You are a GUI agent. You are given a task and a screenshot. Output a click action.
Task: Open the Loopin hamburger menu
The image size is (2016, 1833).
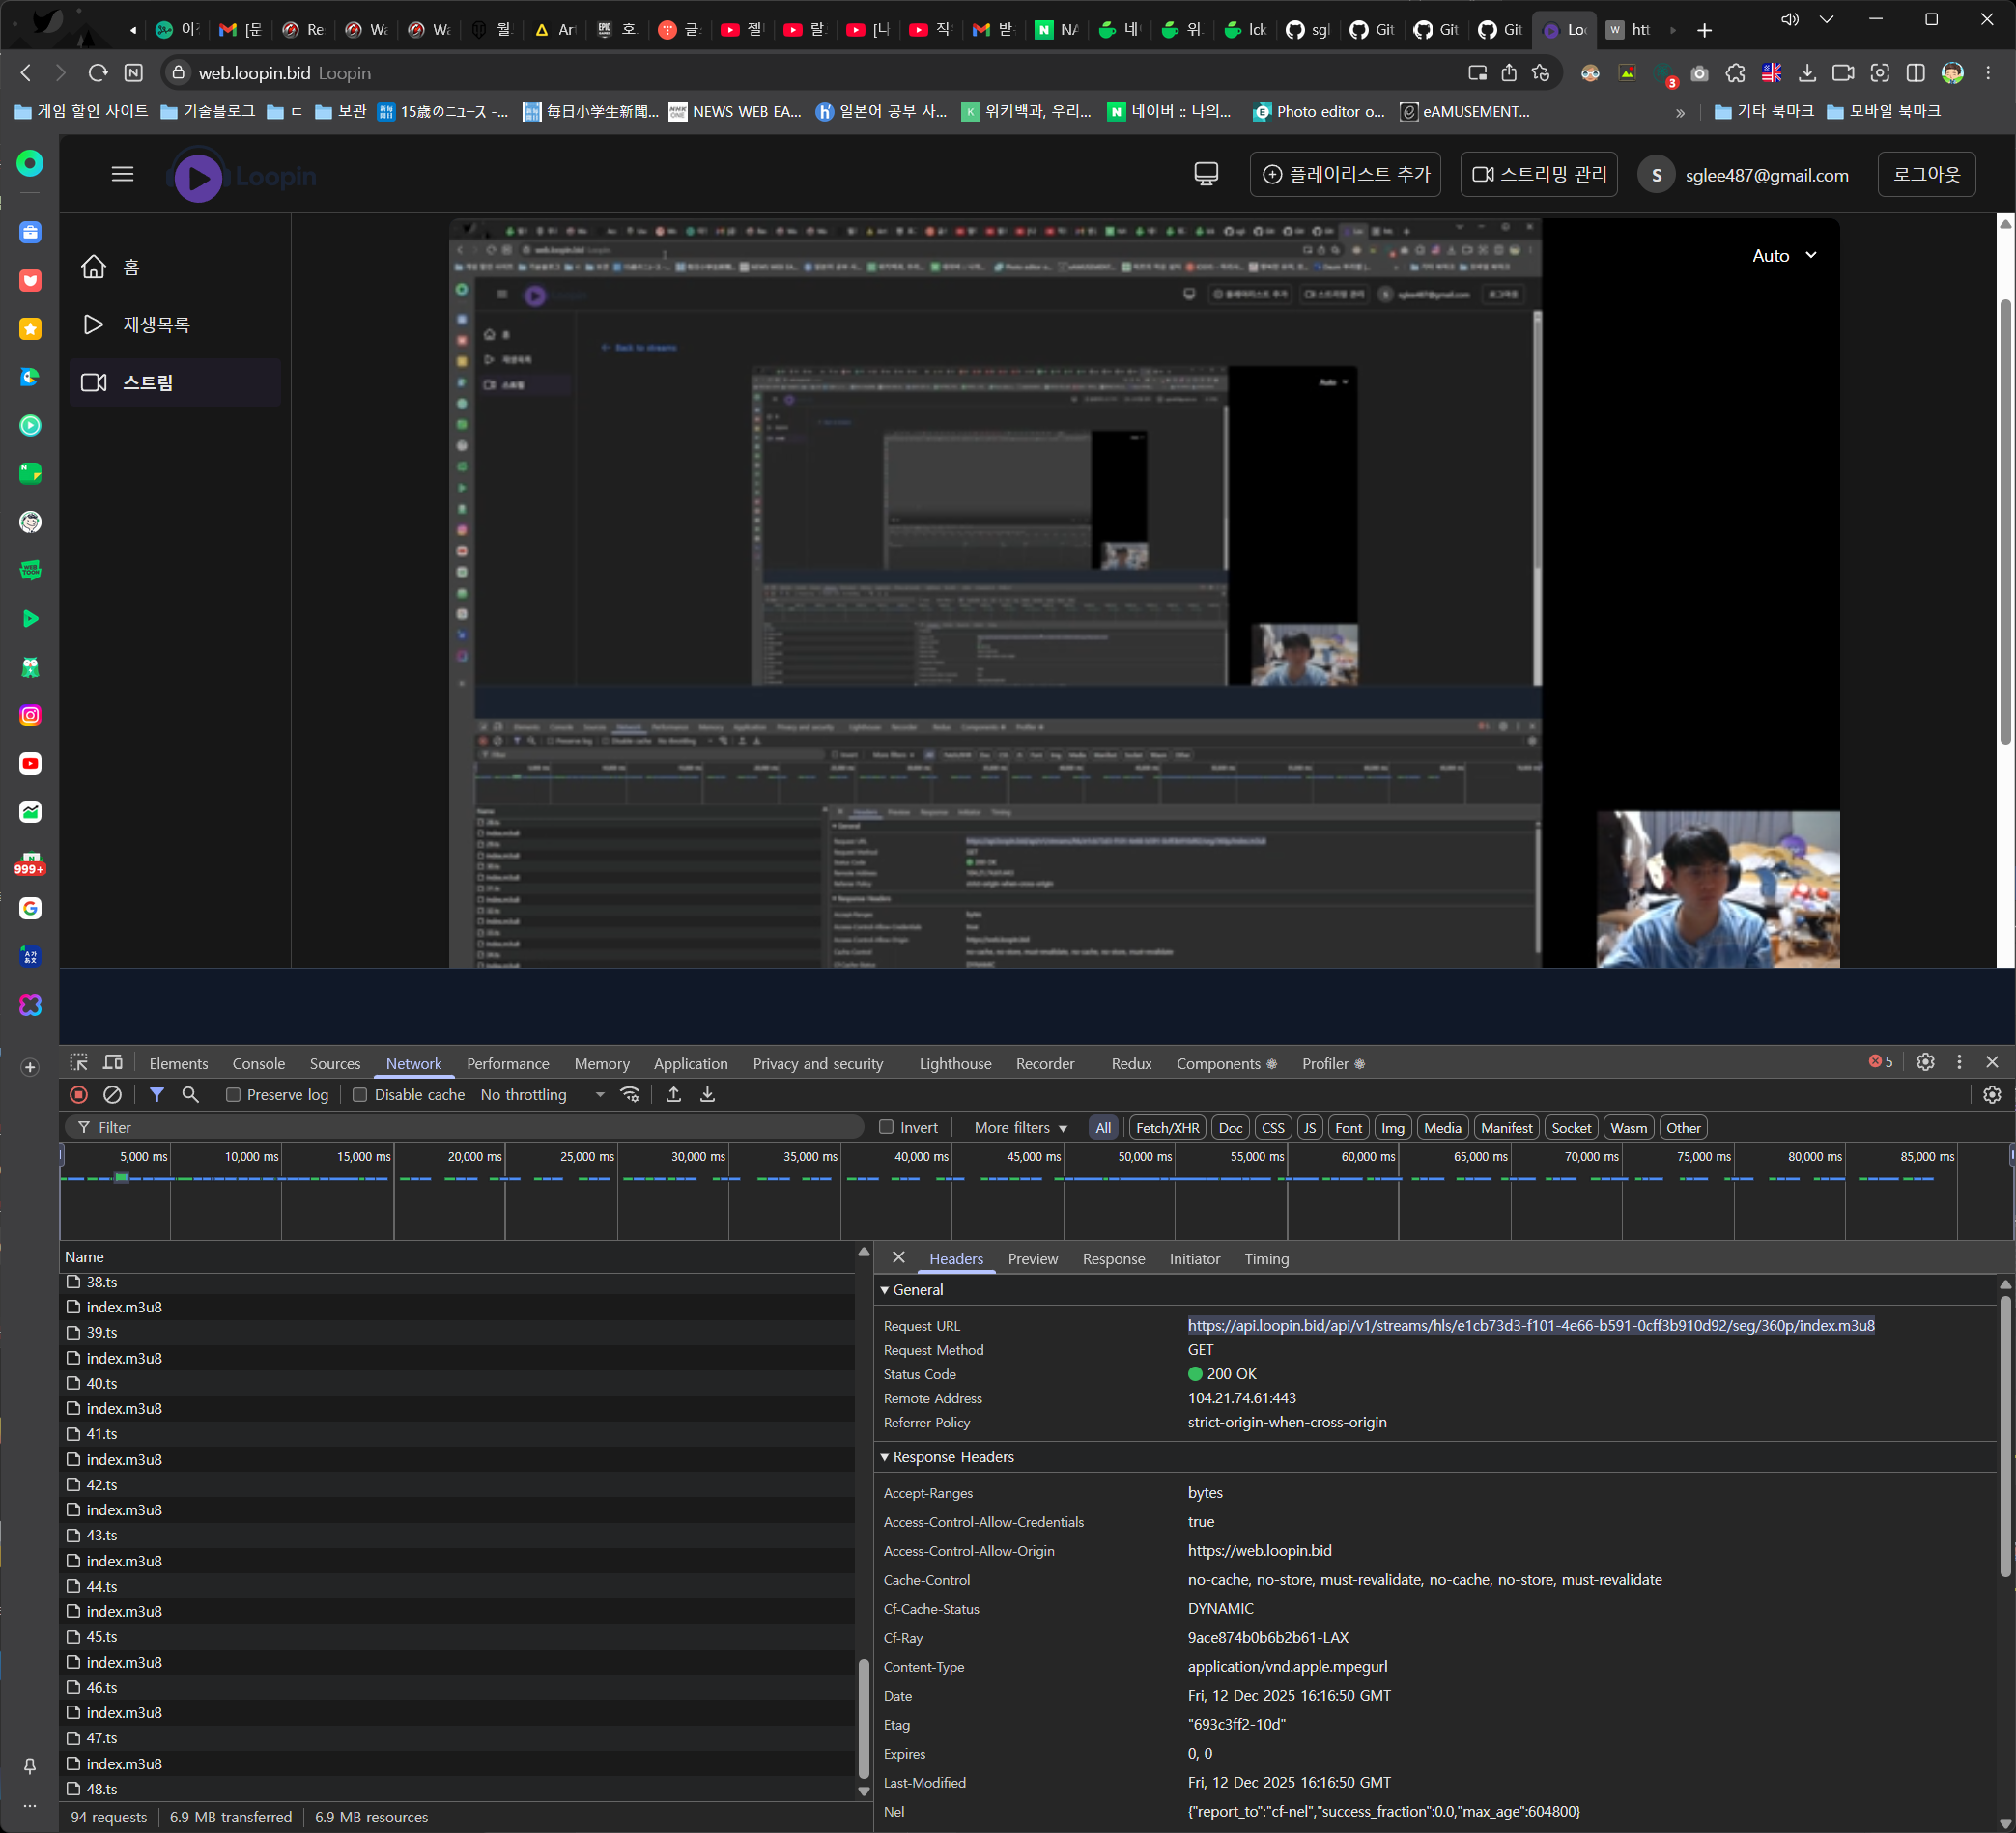tap(122, 174)
